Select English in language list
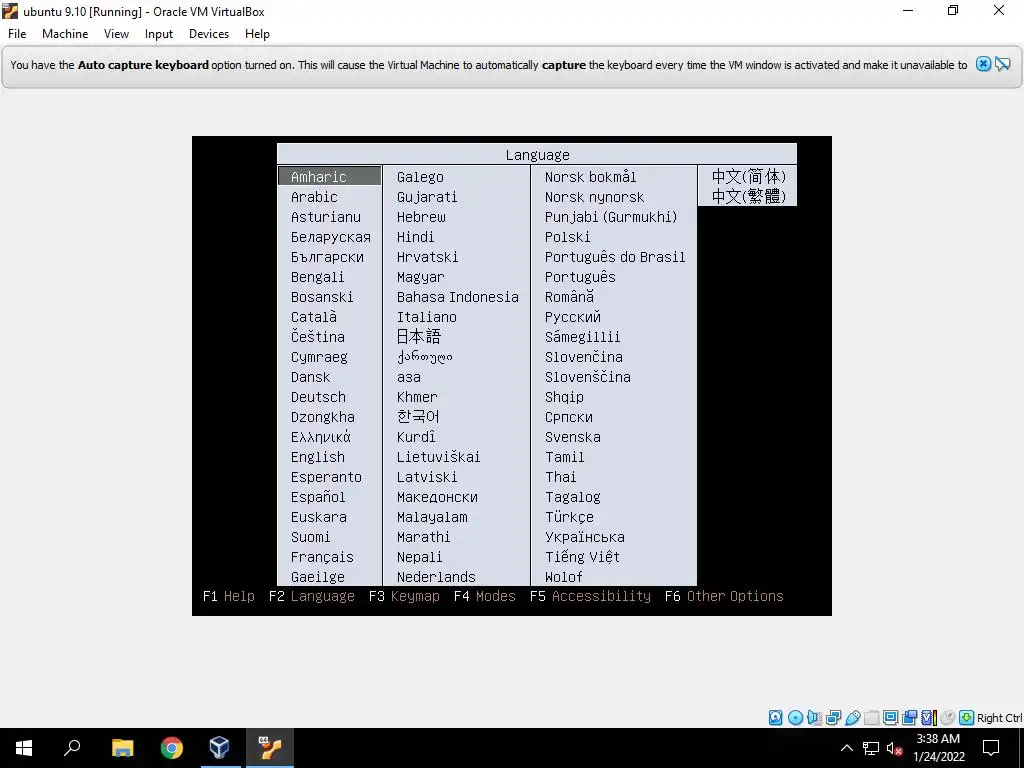1024x768 pixels. [317, 457]
